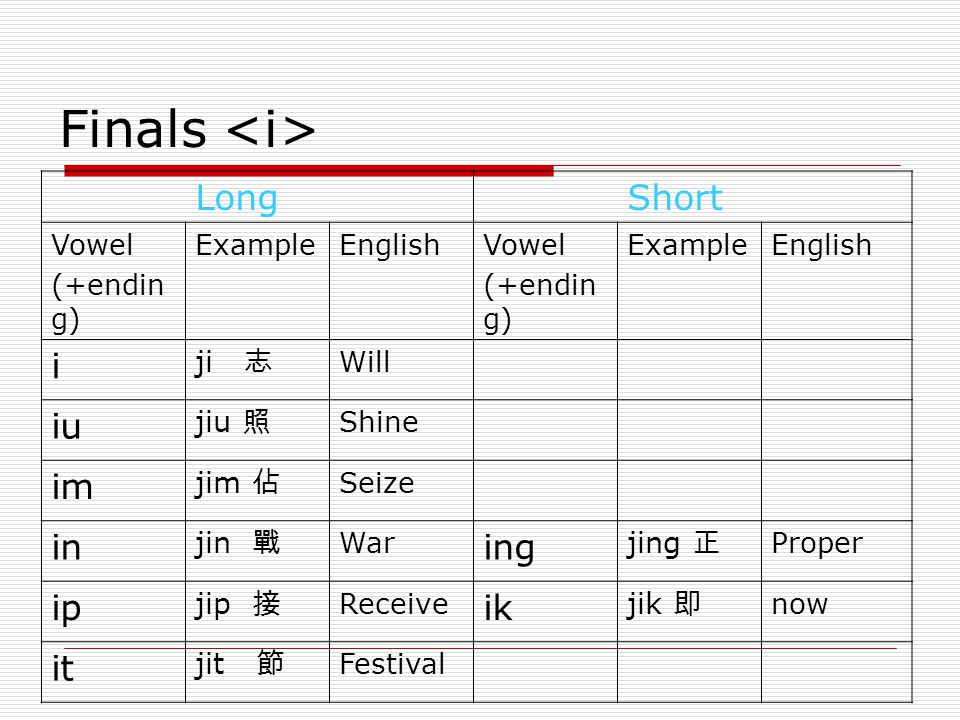This screenshot has width=960, height=720.
Task: Select the example jin 戰
Action: 237,543
